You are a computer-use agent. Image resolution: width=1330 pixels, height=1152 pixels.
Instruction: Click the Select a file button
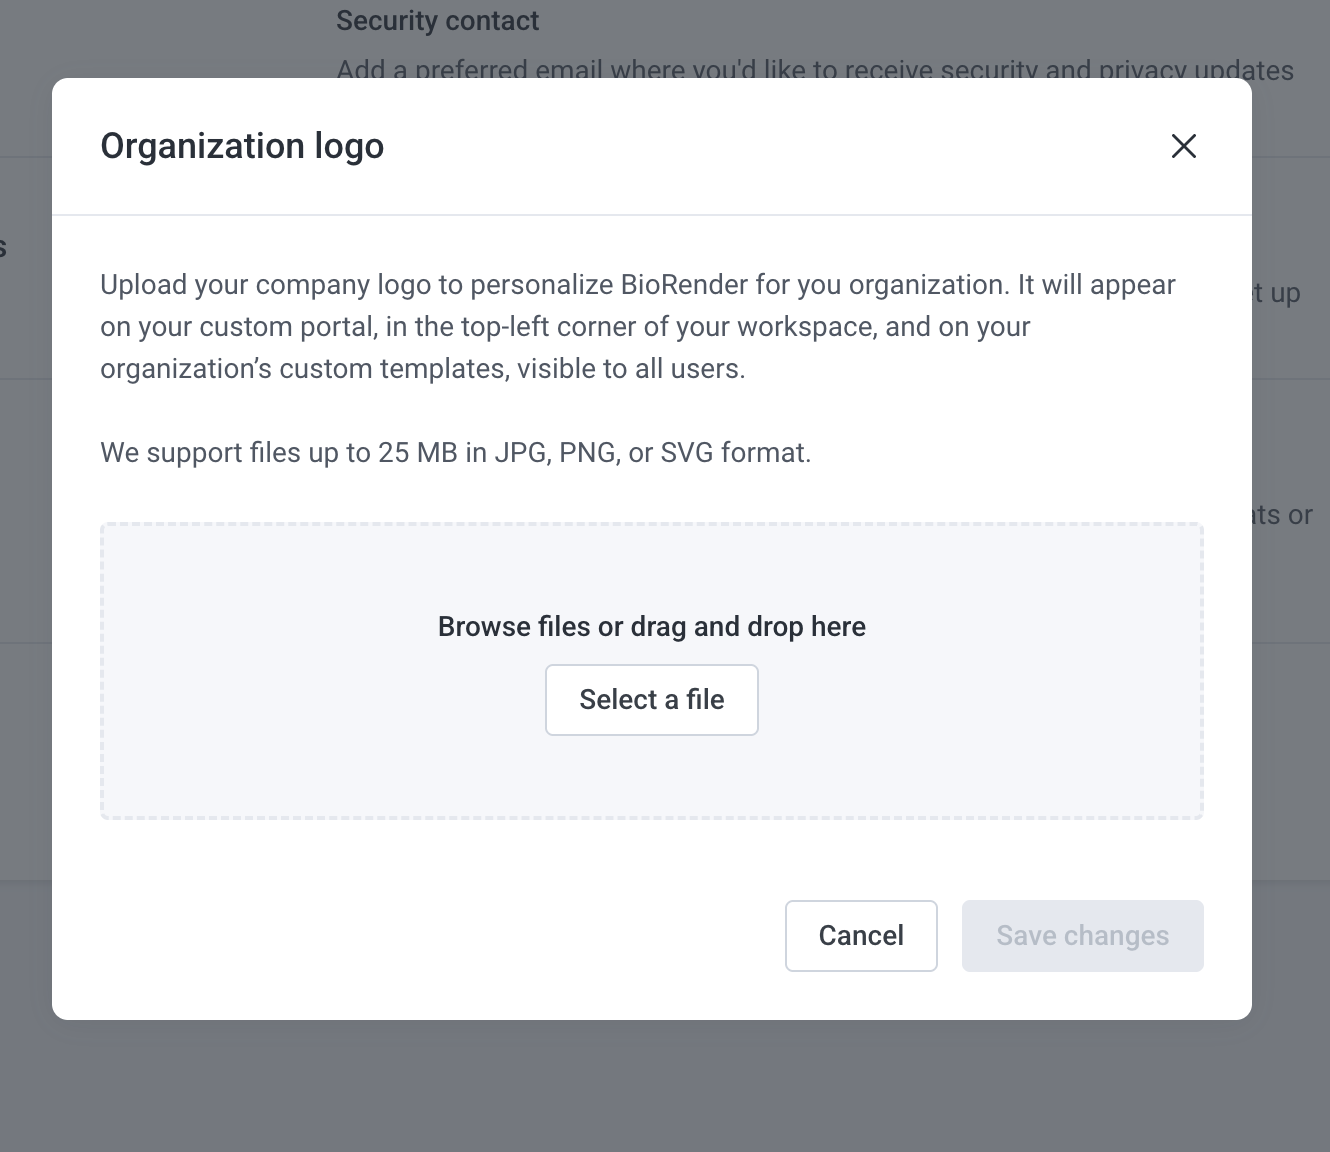[x=652, y=700]
